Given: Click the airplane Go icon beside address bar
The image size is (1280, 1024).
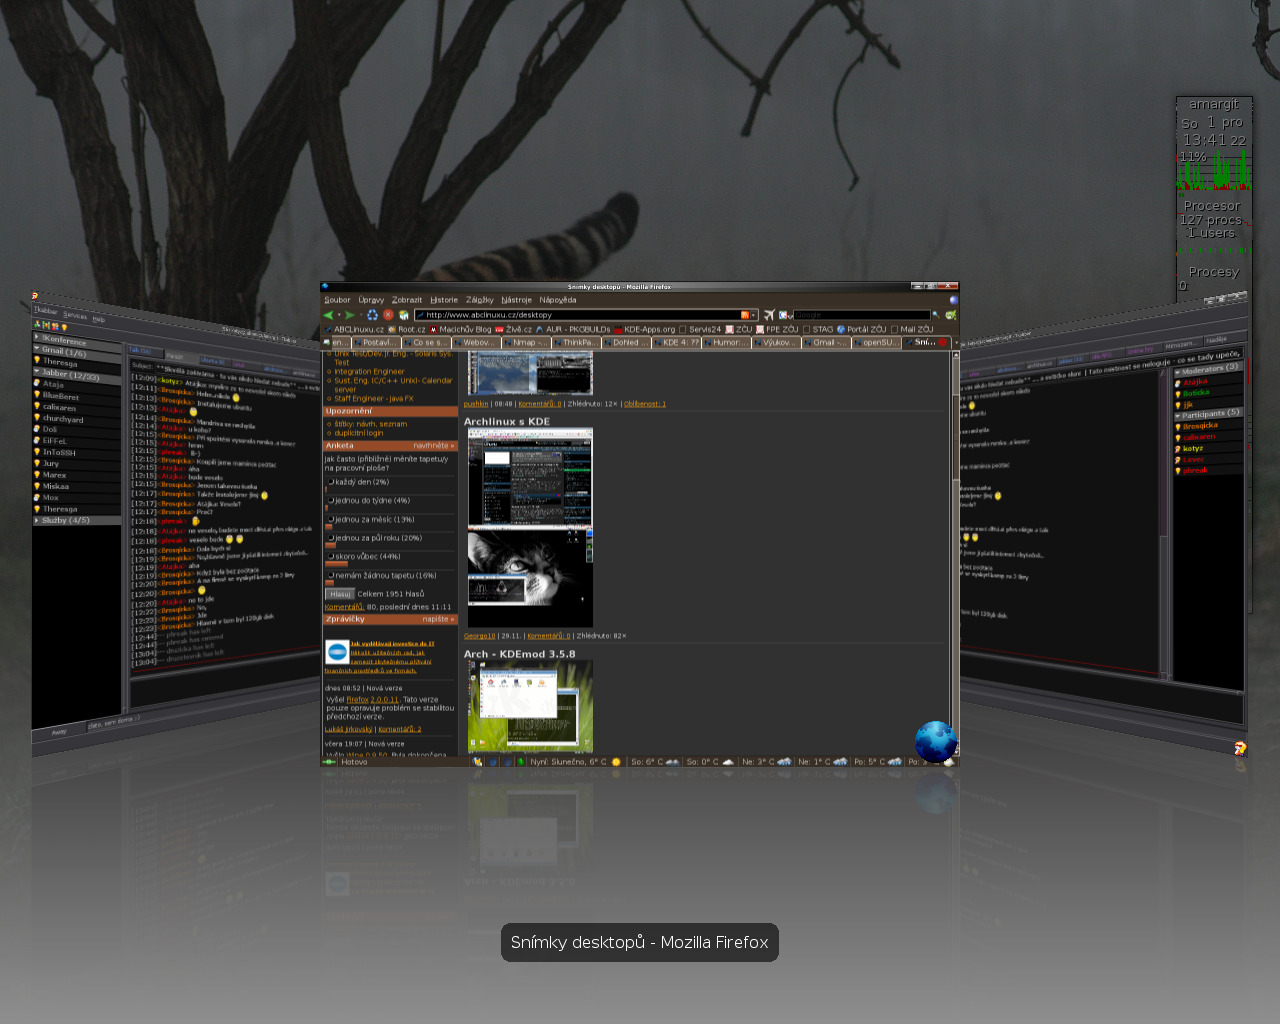Looking at the screenshot, I should click(x=769, y=315).
